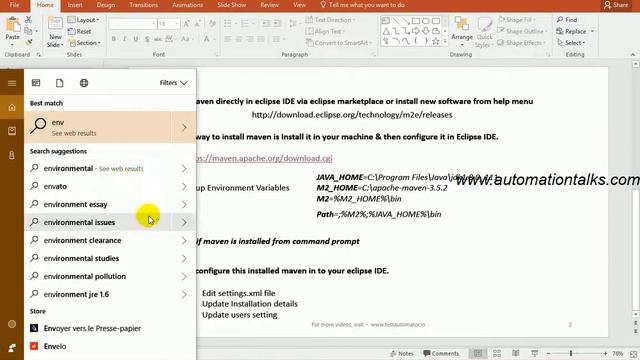640x360 pixels.
Task: Open the Section dropdown
Action: pos(84,42)
